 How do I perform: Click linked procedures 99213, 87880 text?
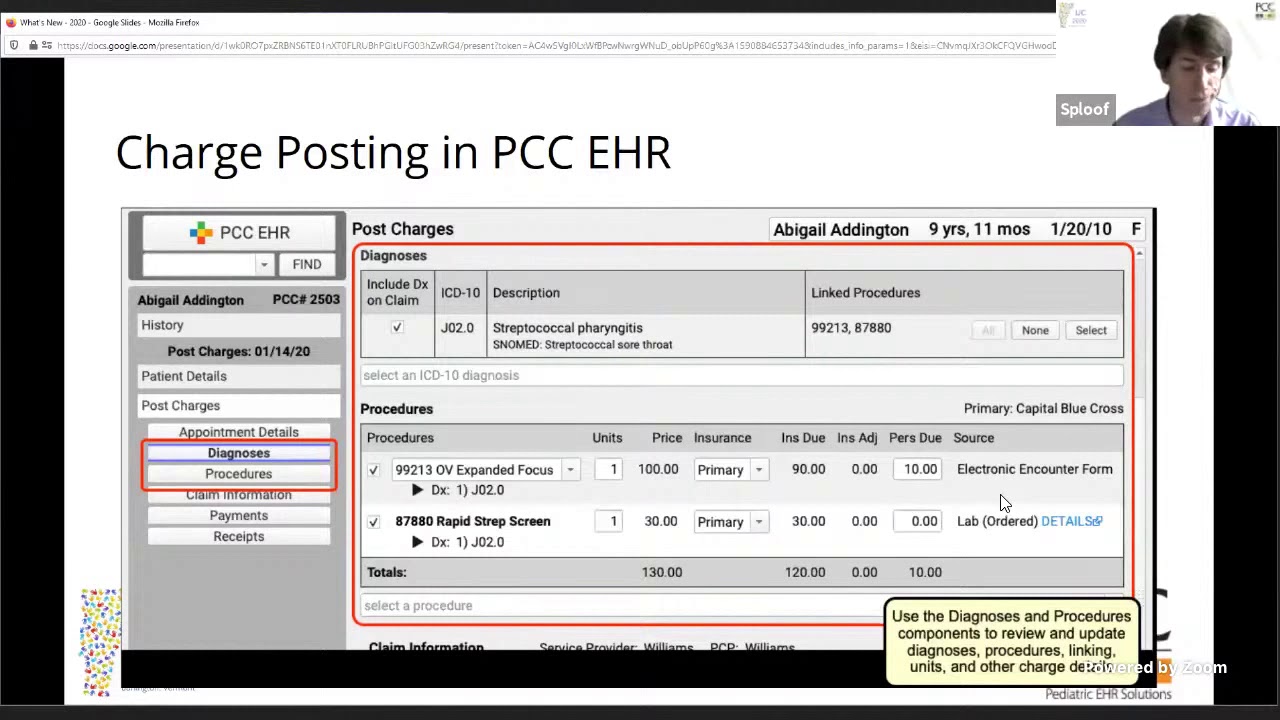[x=851, y=328]
